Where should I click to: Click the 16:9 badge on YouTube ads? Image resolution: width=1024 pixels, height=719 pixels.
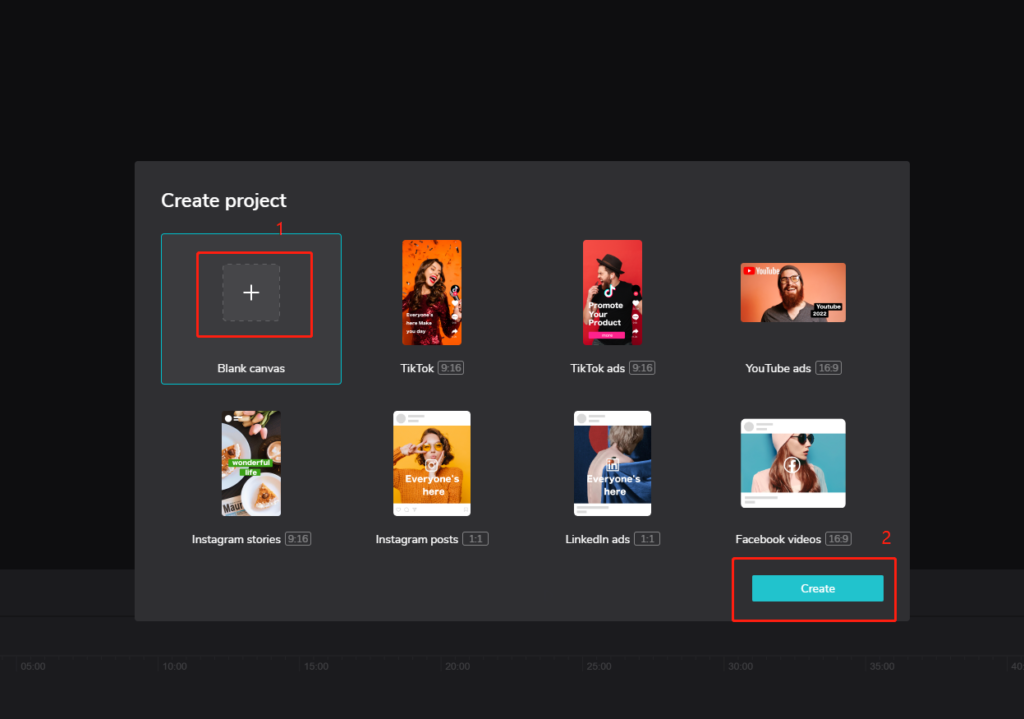tap(828, 367)
